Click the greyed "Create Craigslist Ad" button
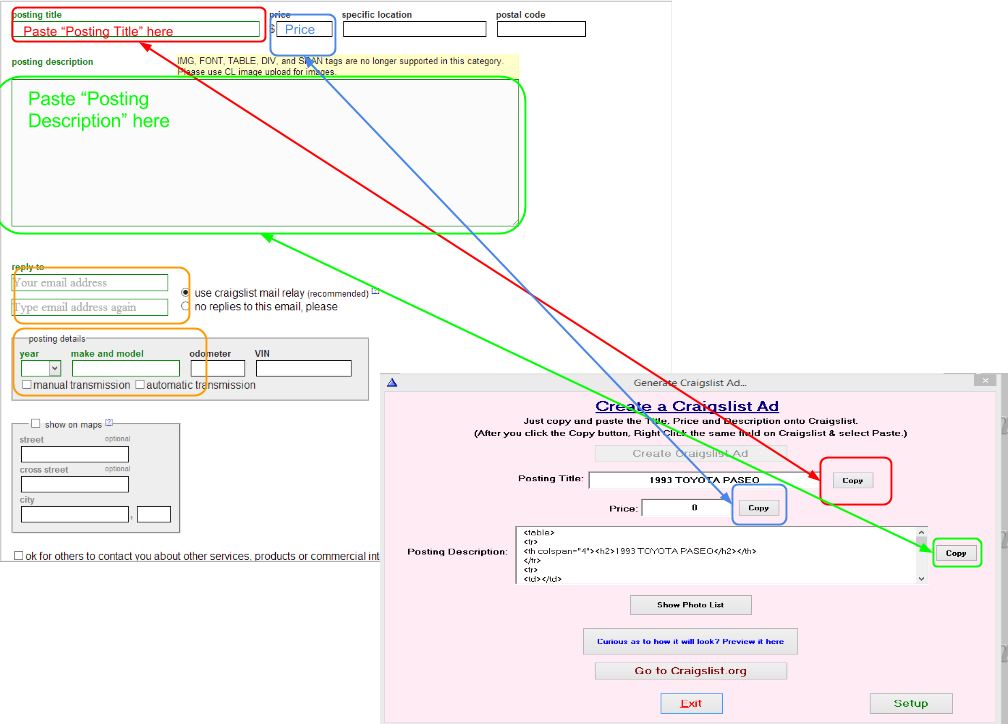 pos(690,453)
